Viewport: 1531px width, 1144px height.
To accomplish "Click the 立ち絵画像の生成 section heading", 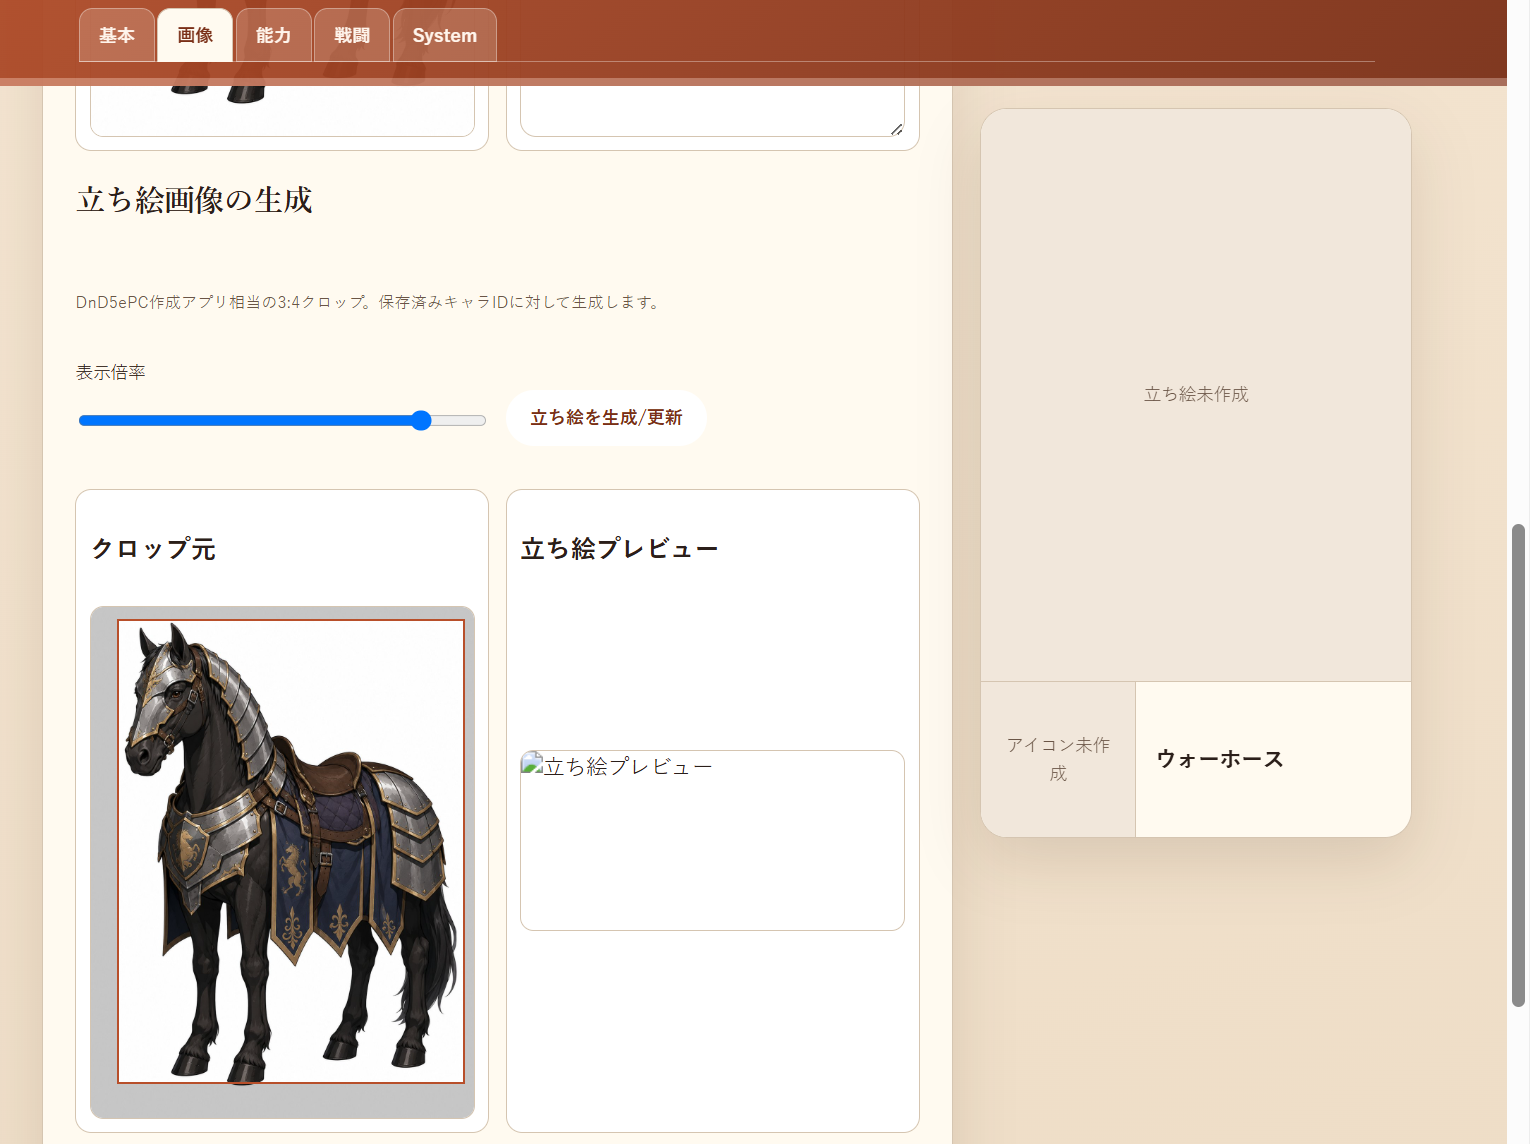I will point(195,200).
